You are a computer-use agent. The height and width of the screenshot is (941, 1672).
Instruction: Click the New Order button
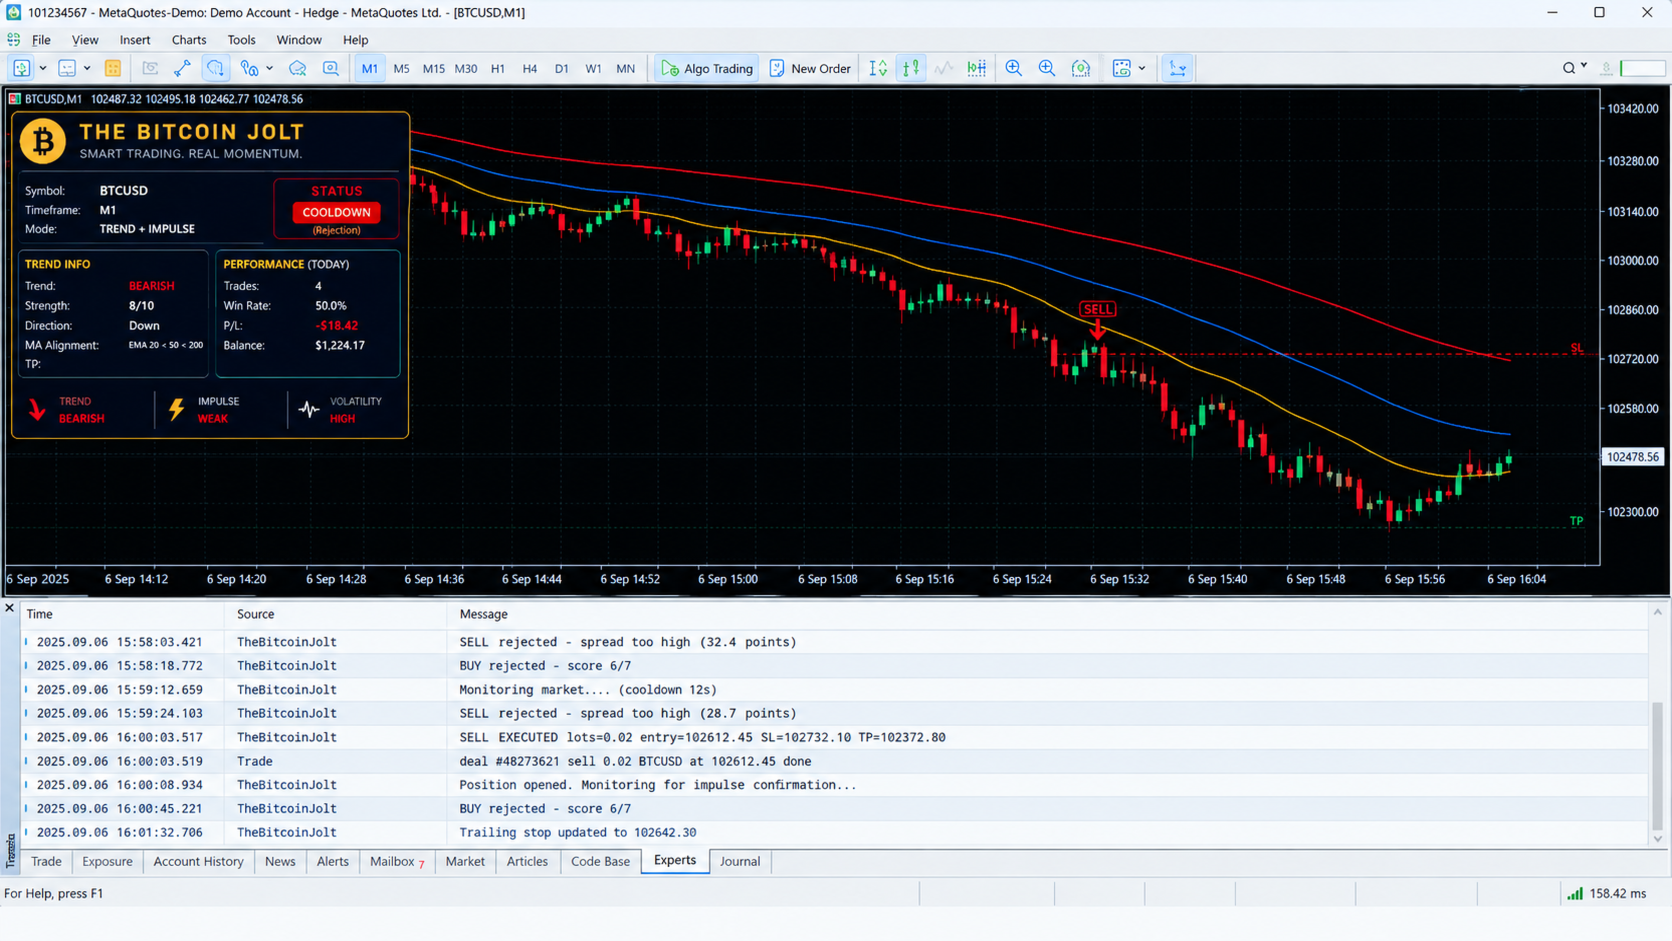810,68
